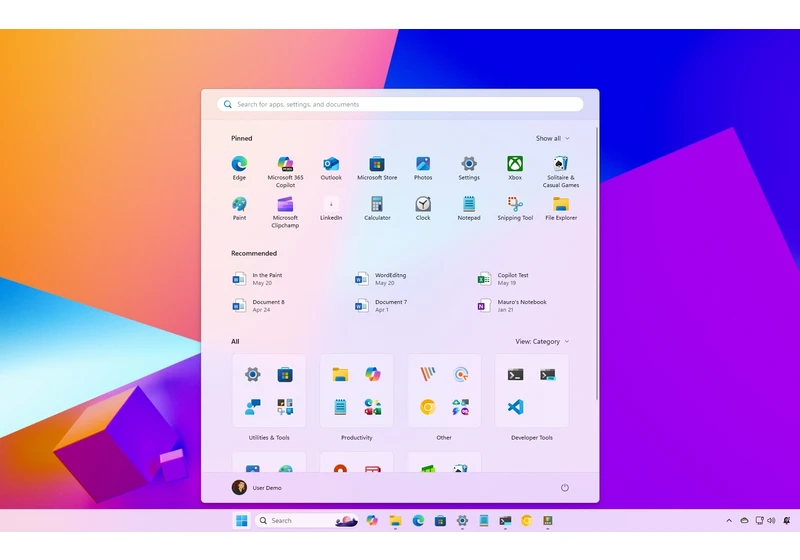This screenshot has width=800, height=560.
Task: Click the Start button on taskbar
Action: [x=241, y=520]
